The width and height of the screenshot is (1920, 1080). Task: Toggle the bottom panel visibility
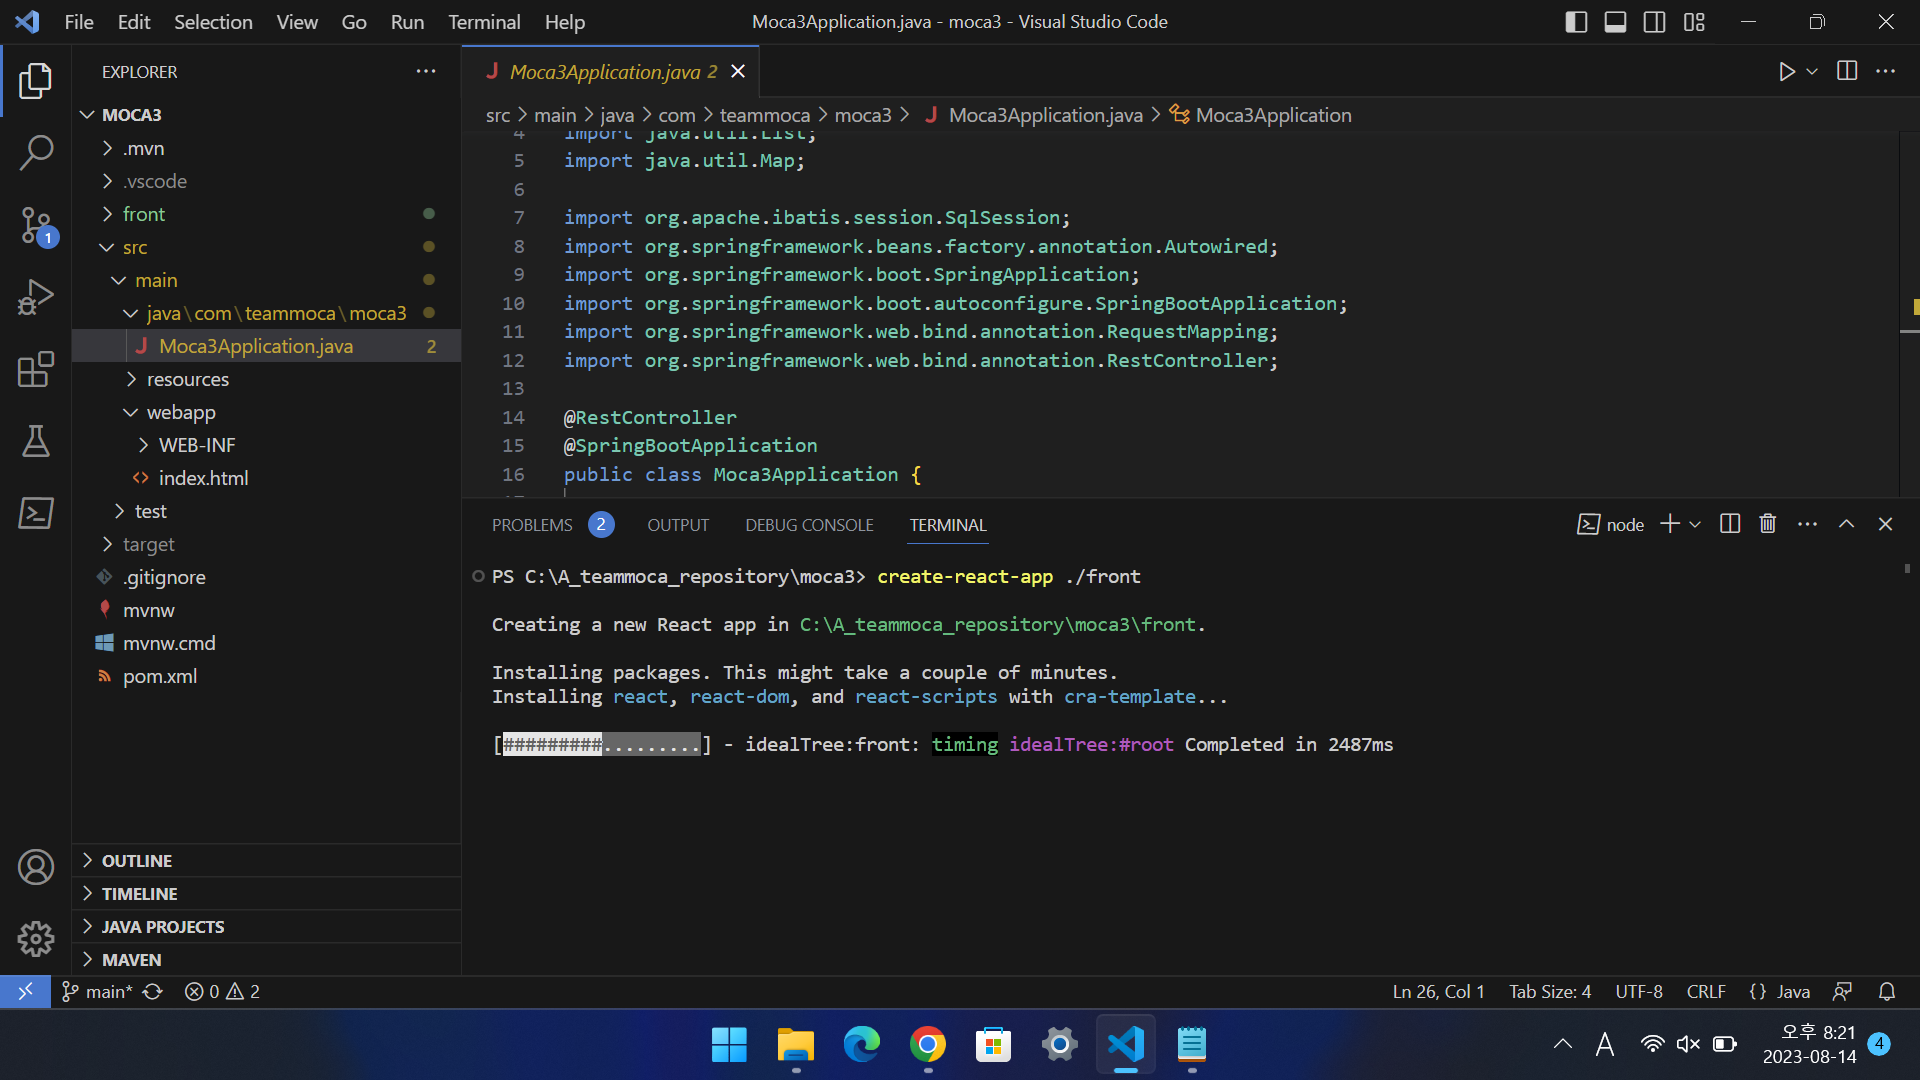(1615, 22)
